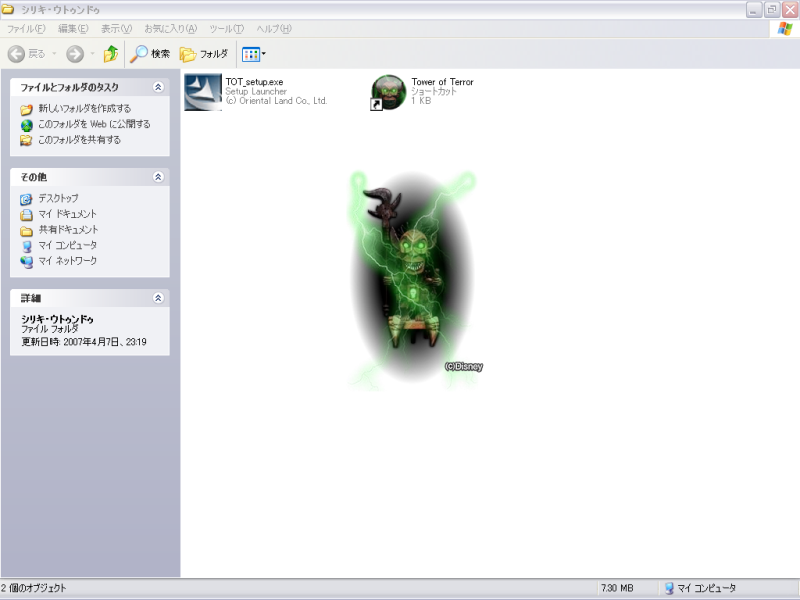Viewport: 800px width, 600px height.
Task: Click the shared documents folder icon
Action: 27,231
